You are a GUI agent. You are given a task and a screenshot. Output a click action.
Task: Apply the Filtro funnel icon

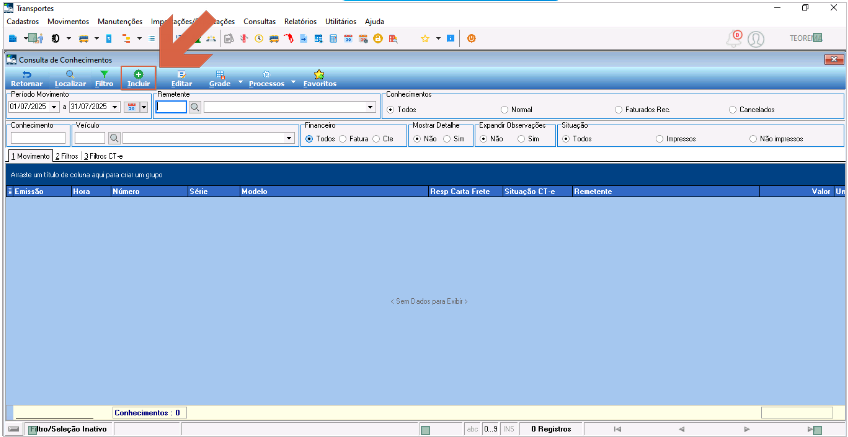[104, 74]
